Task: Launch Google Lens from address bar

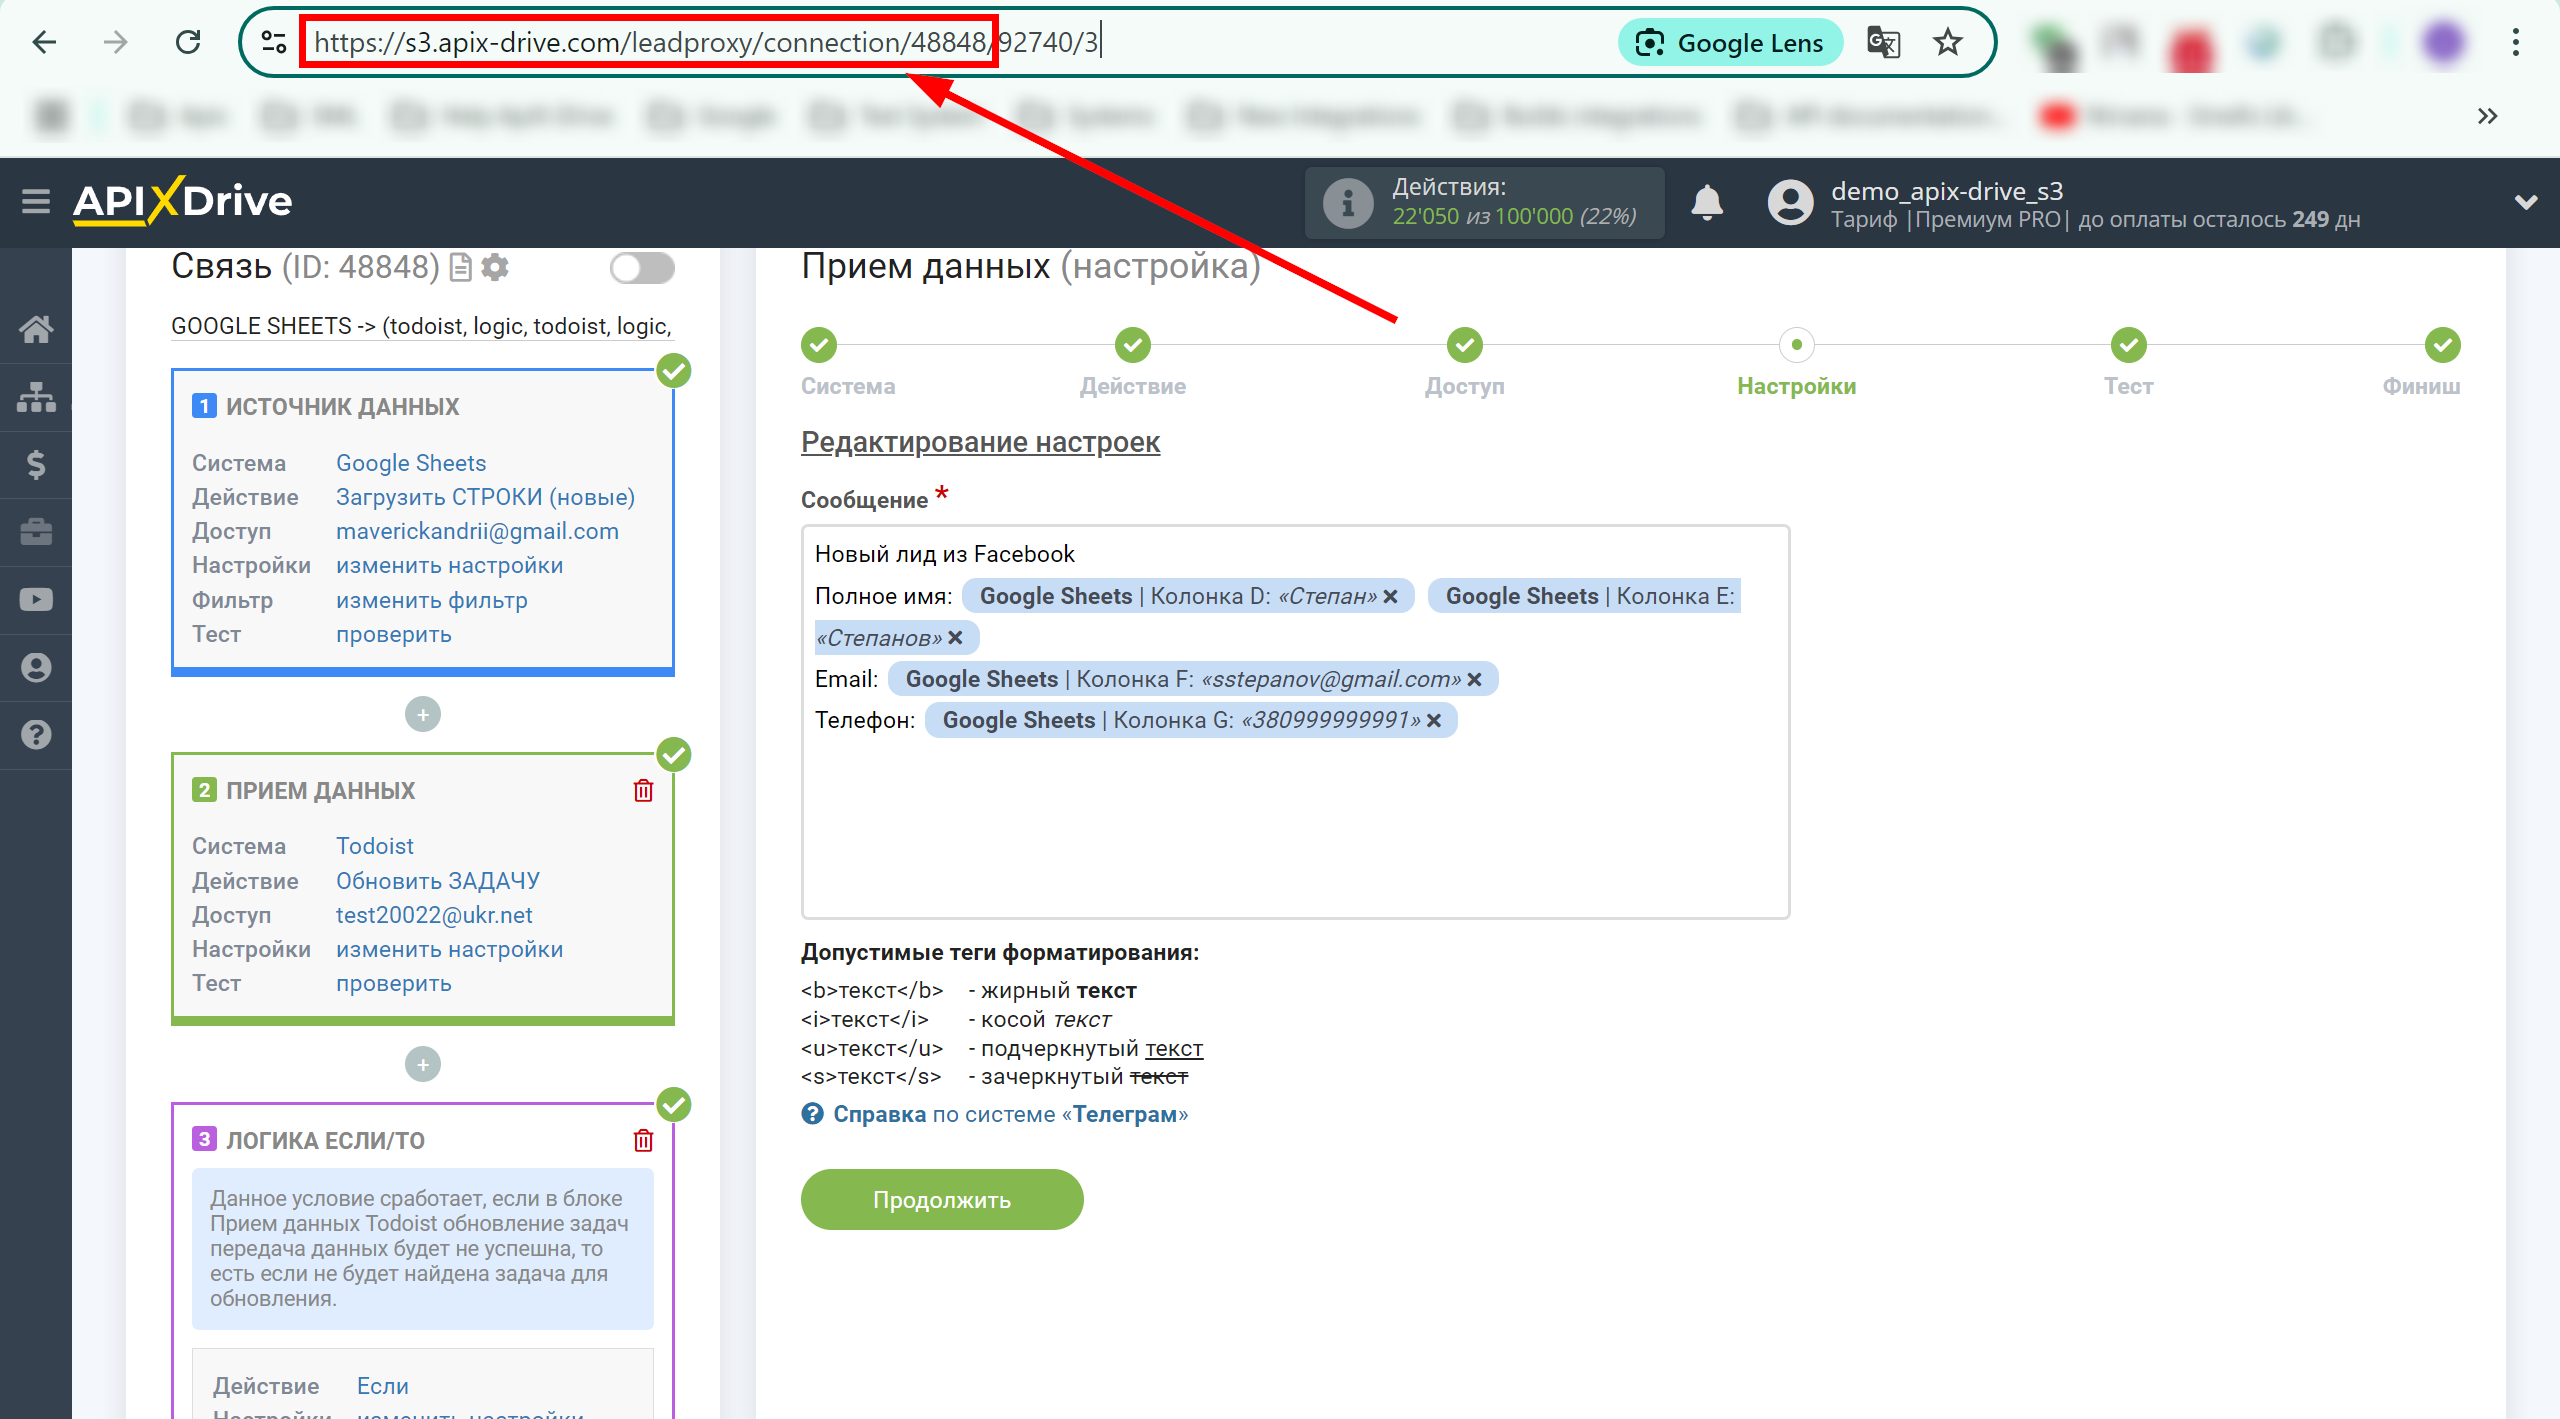Action: 1730,43
